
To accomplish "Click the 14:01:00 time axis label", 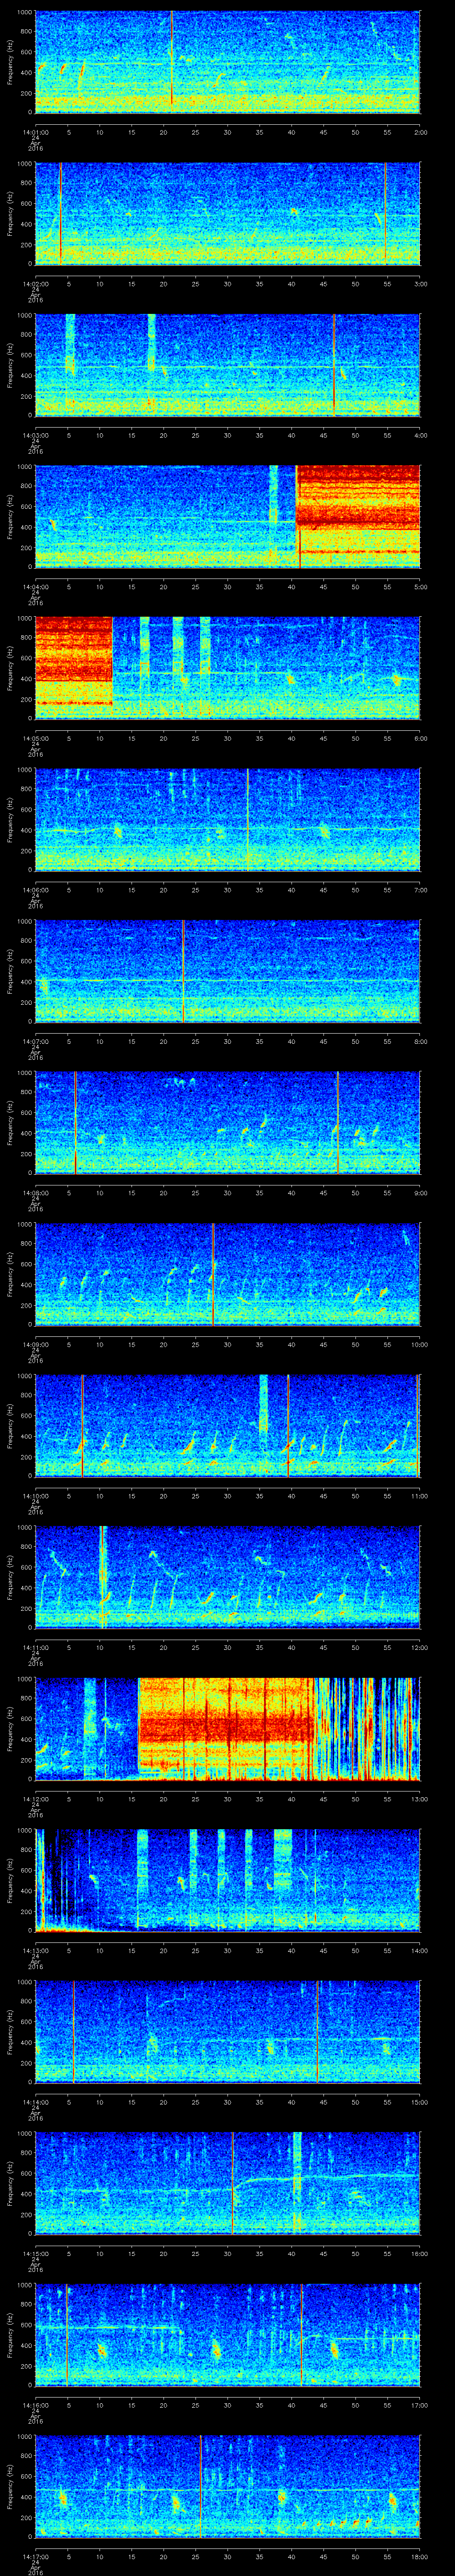I will pos(36,131).
